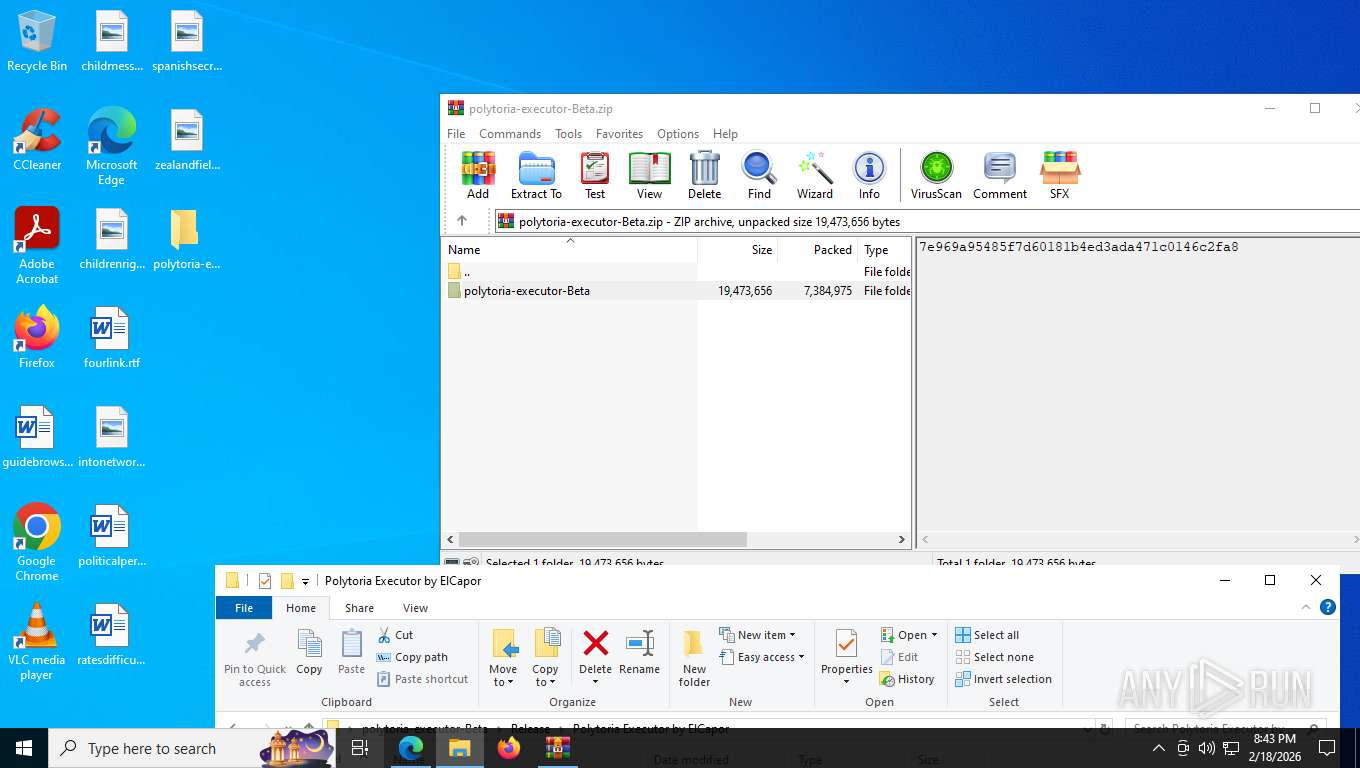Switch to the View tab in Explorer
This screenshot has width=1360, height=768.
click(x=415, y=608)
